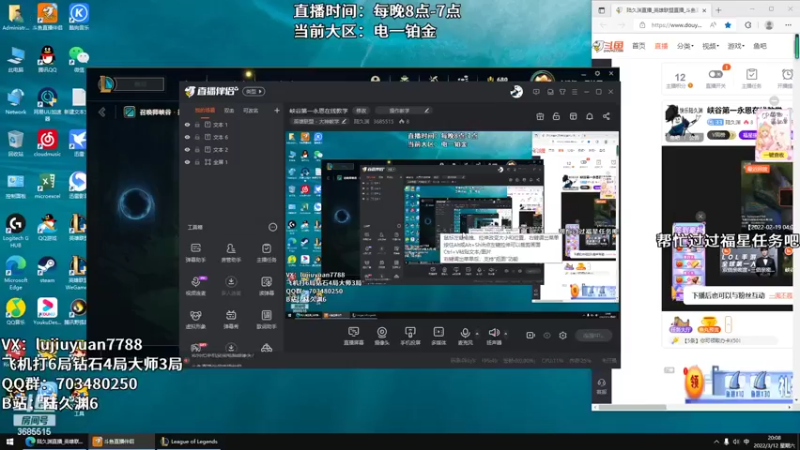Screen dimensions: 800x450
Task: Toggle visibility of layer 文本 2
Action: [x=187, y=149]
